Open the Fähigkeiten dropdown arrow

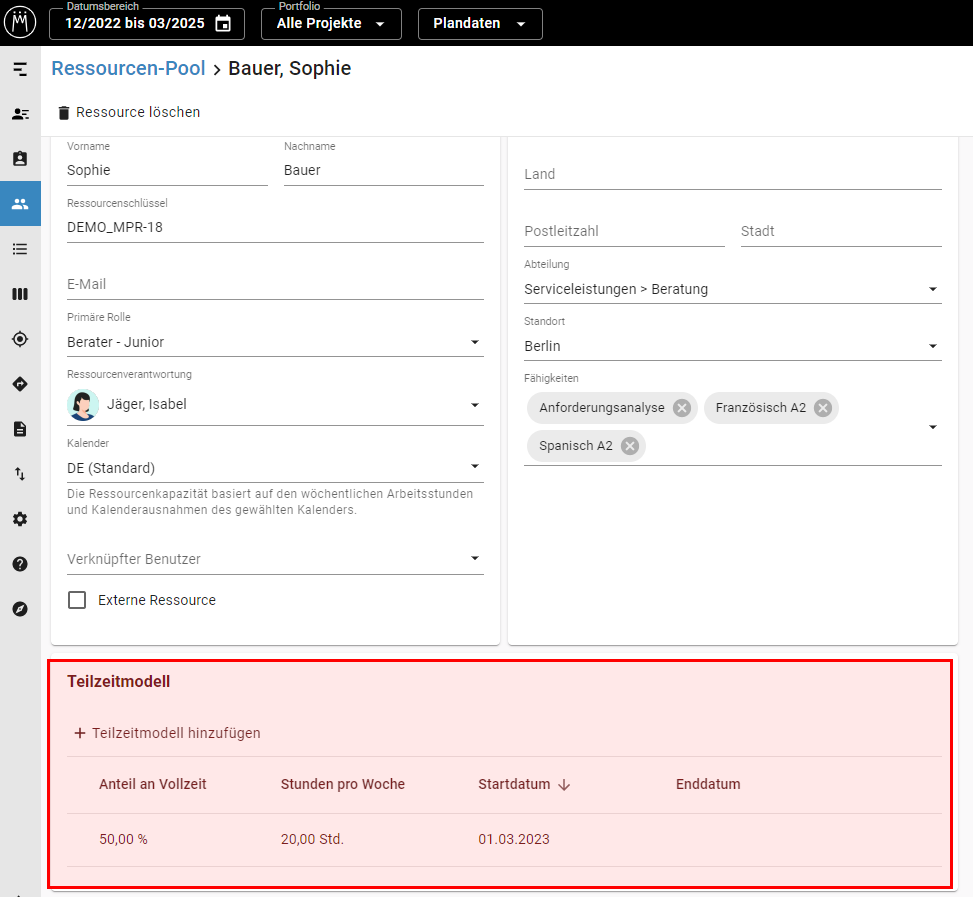pyautogui.click(x=933, y=427)
